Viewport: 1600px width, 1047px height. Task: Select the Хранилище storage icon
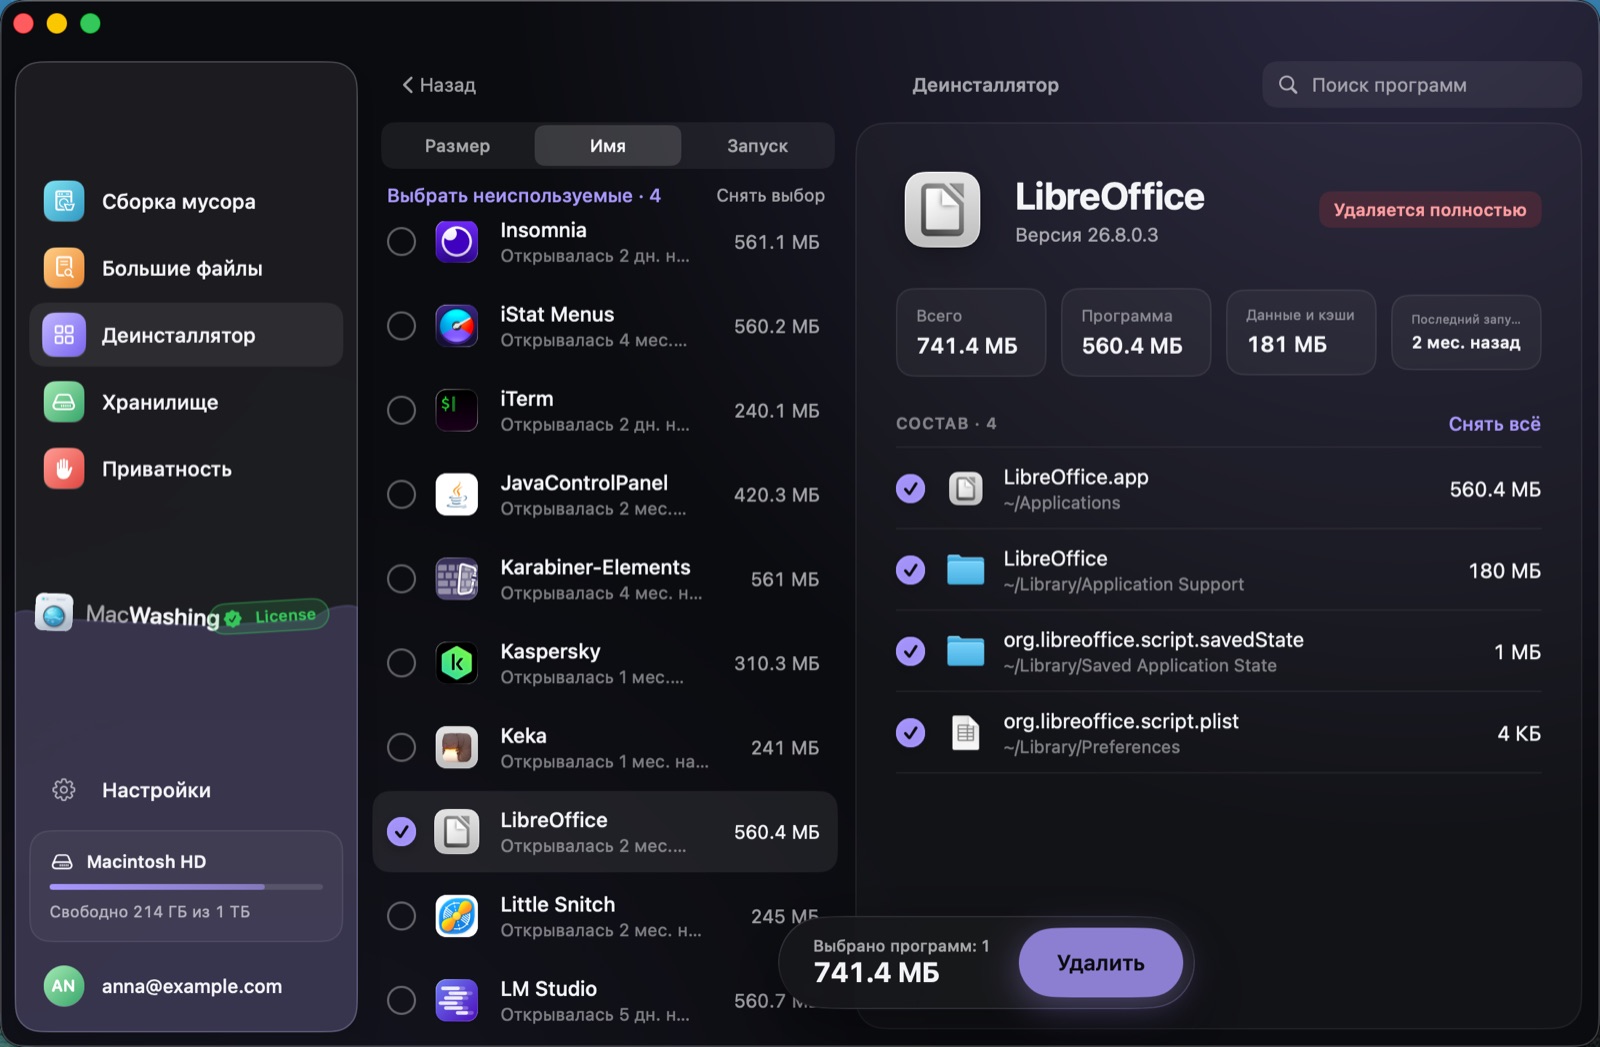pos(64,402)
